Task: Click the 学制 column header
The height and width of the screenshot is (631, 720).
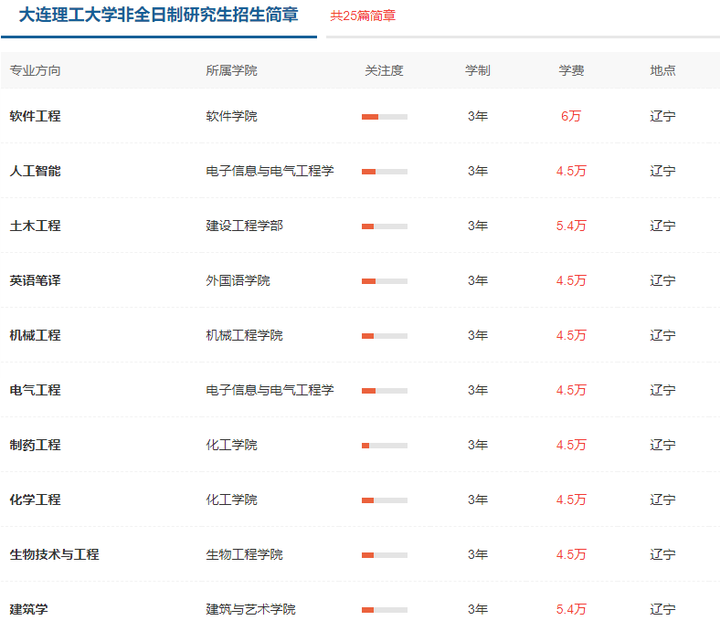Action: pyautogui.click(x=478, y=71)
